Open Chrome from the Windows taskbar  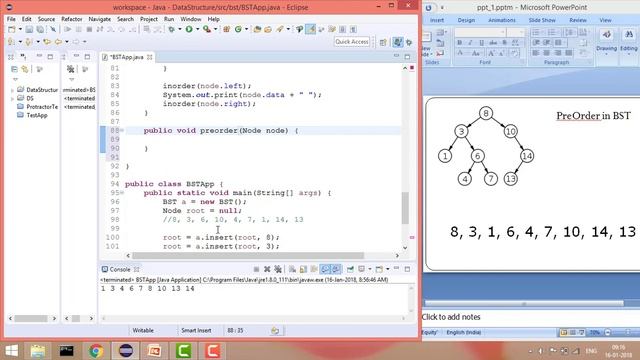click(x=96, y=351)
